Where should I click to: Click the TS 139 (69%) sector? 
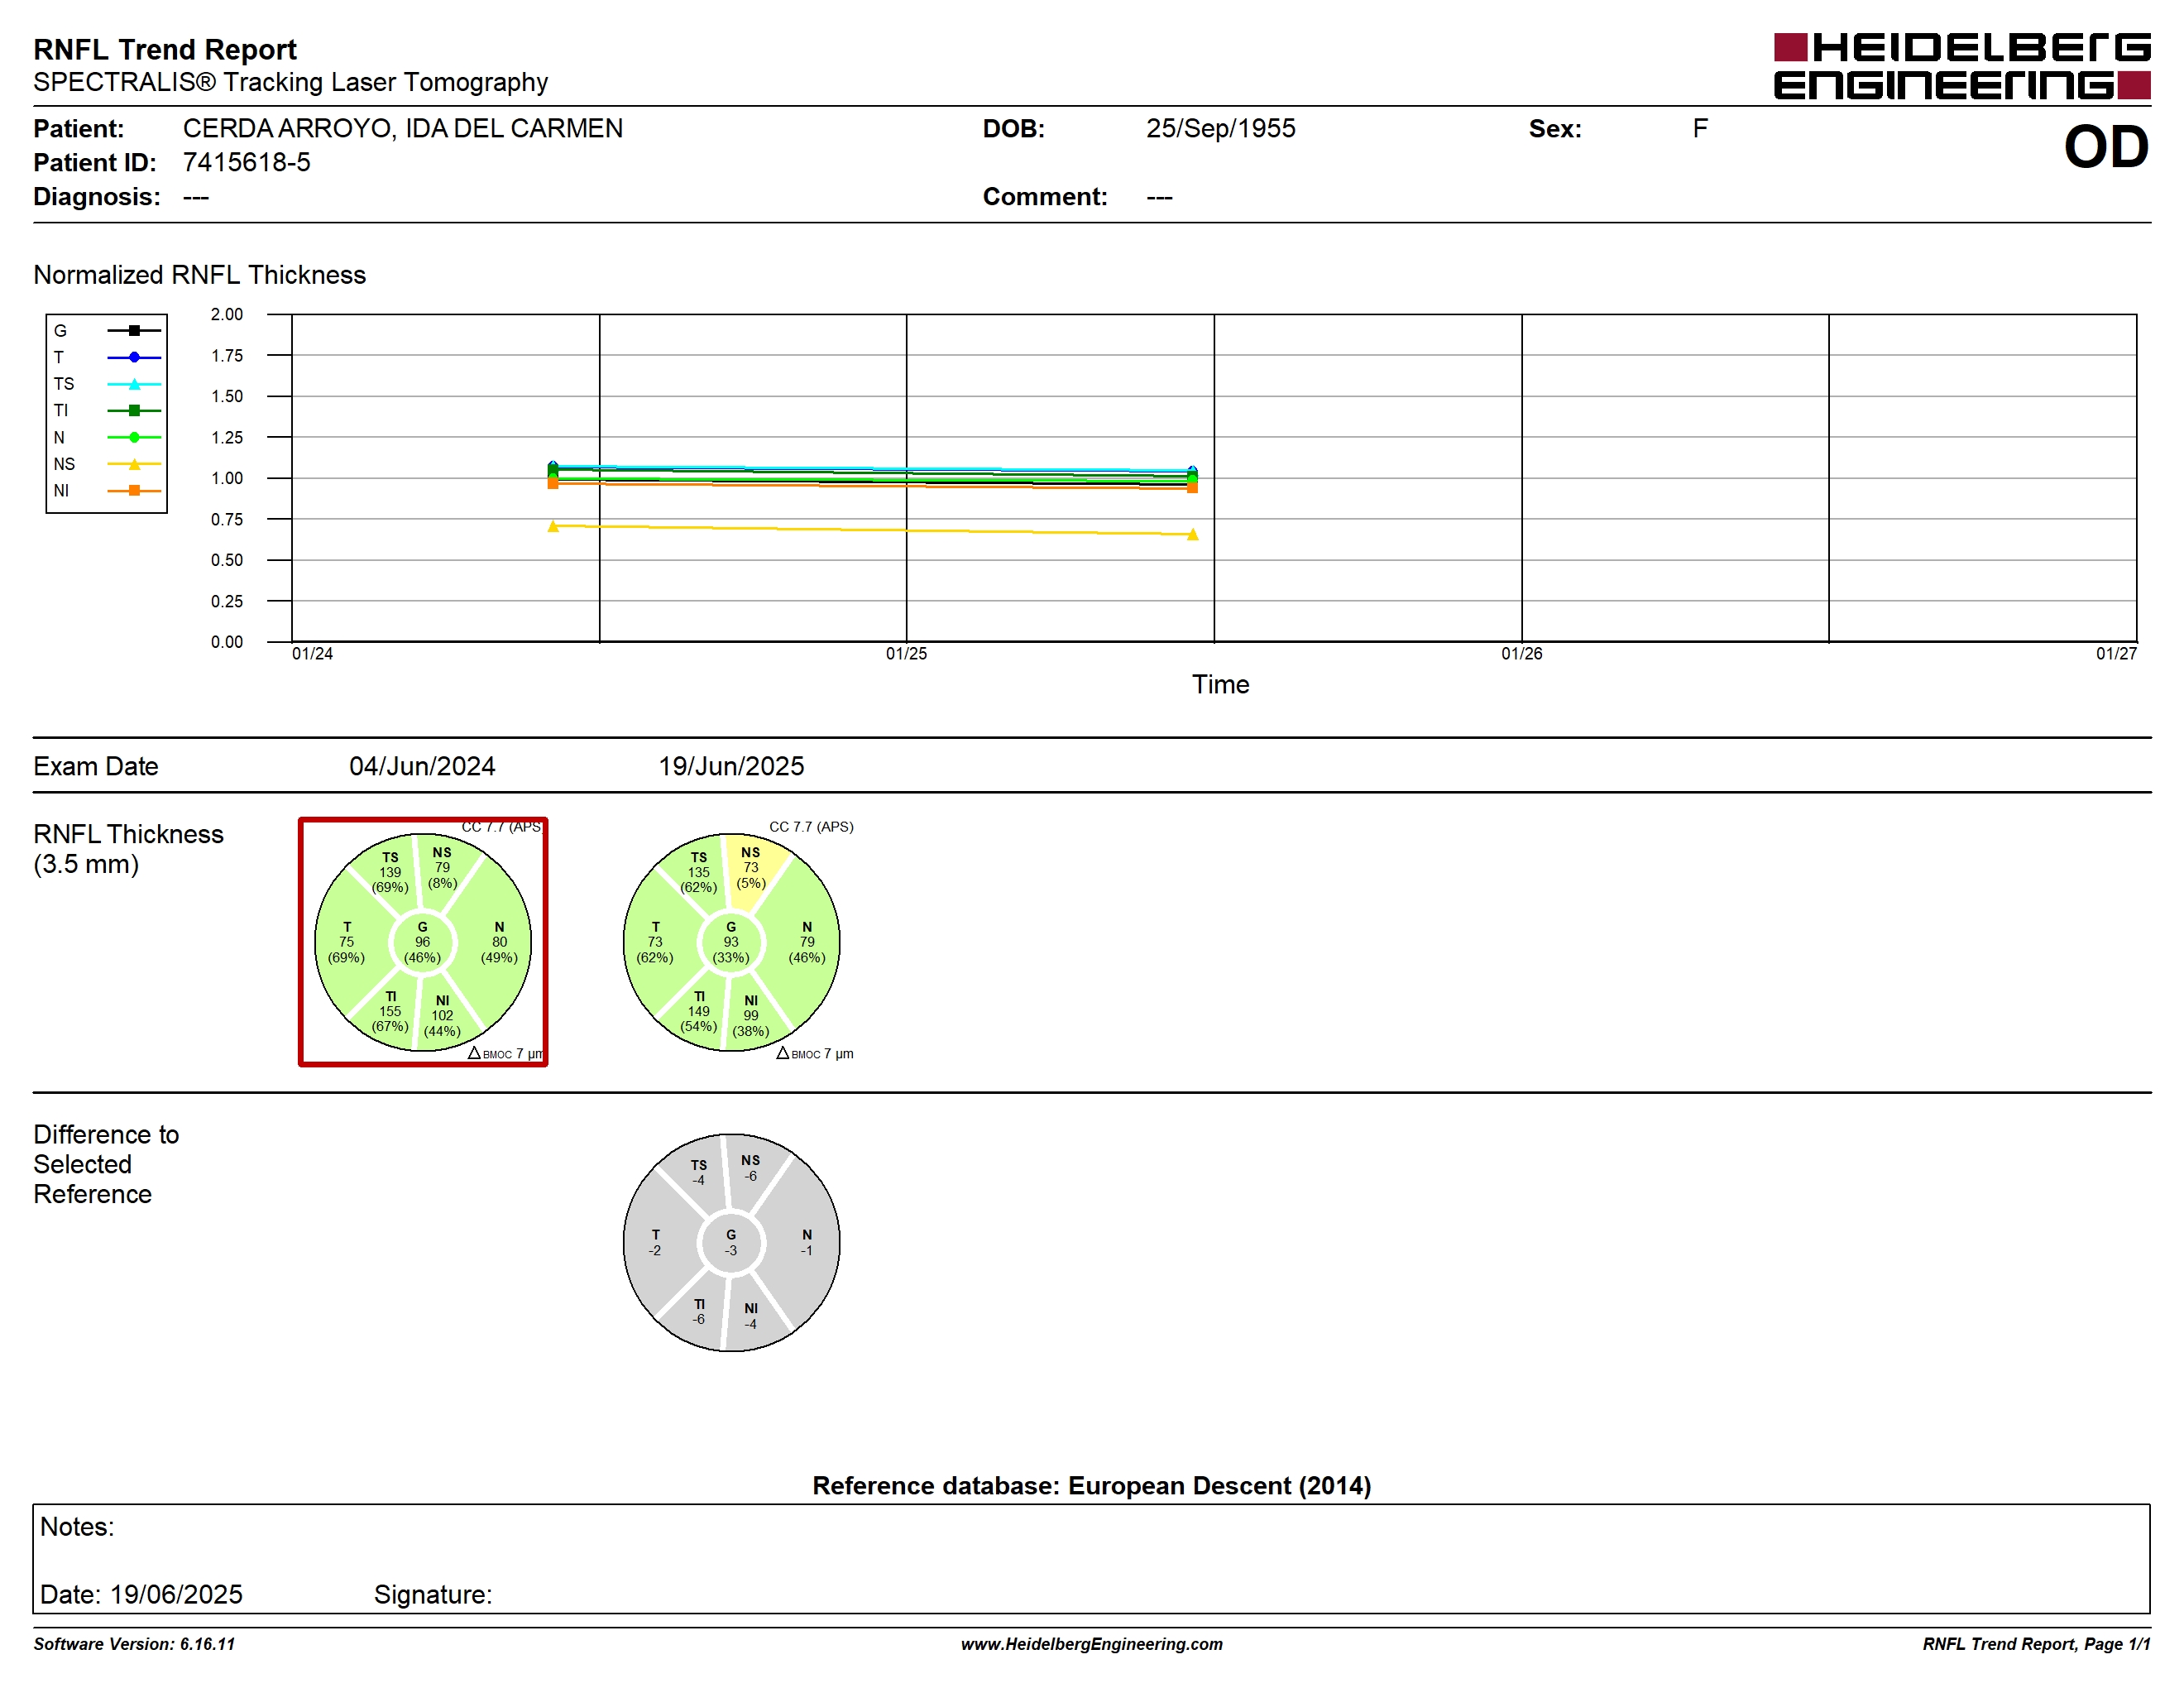[390, 872]
